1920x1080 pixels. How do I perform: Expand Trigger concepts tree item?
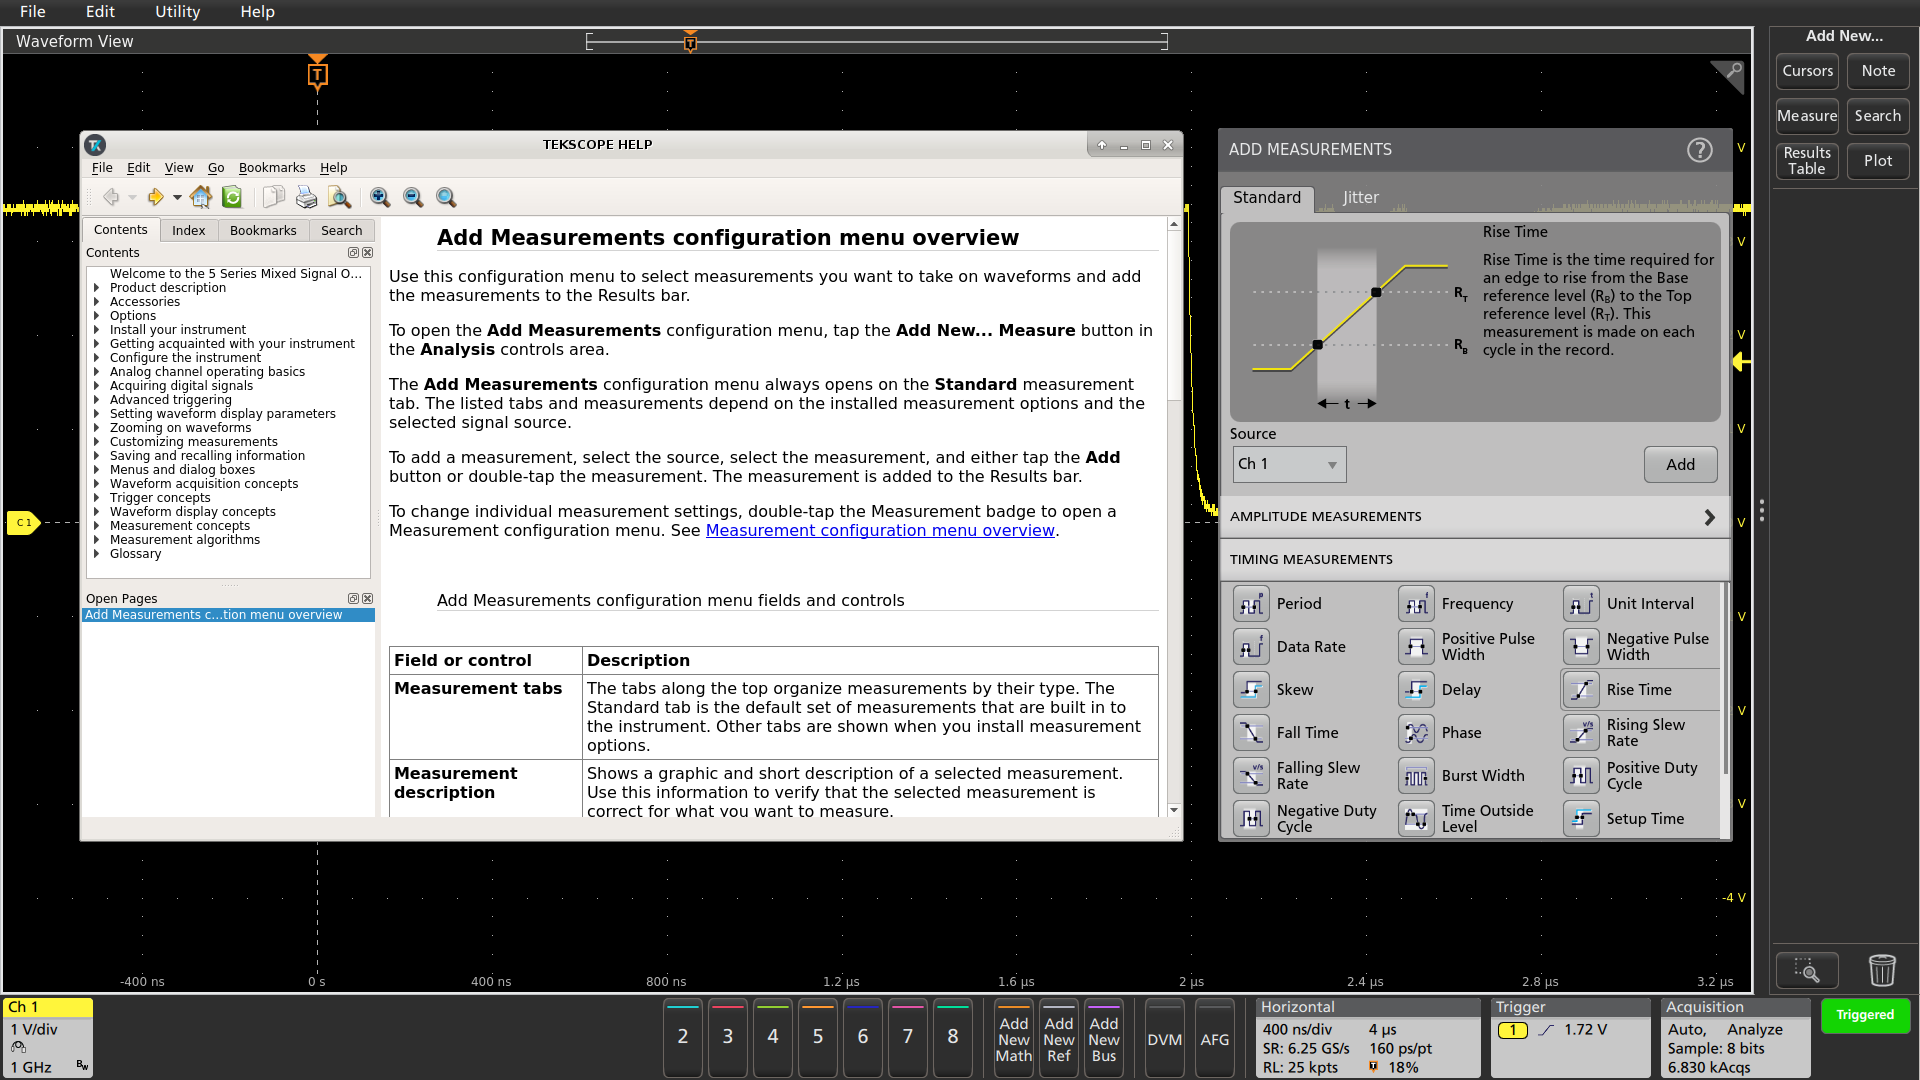pyautogui.click(x=97, y=498)
